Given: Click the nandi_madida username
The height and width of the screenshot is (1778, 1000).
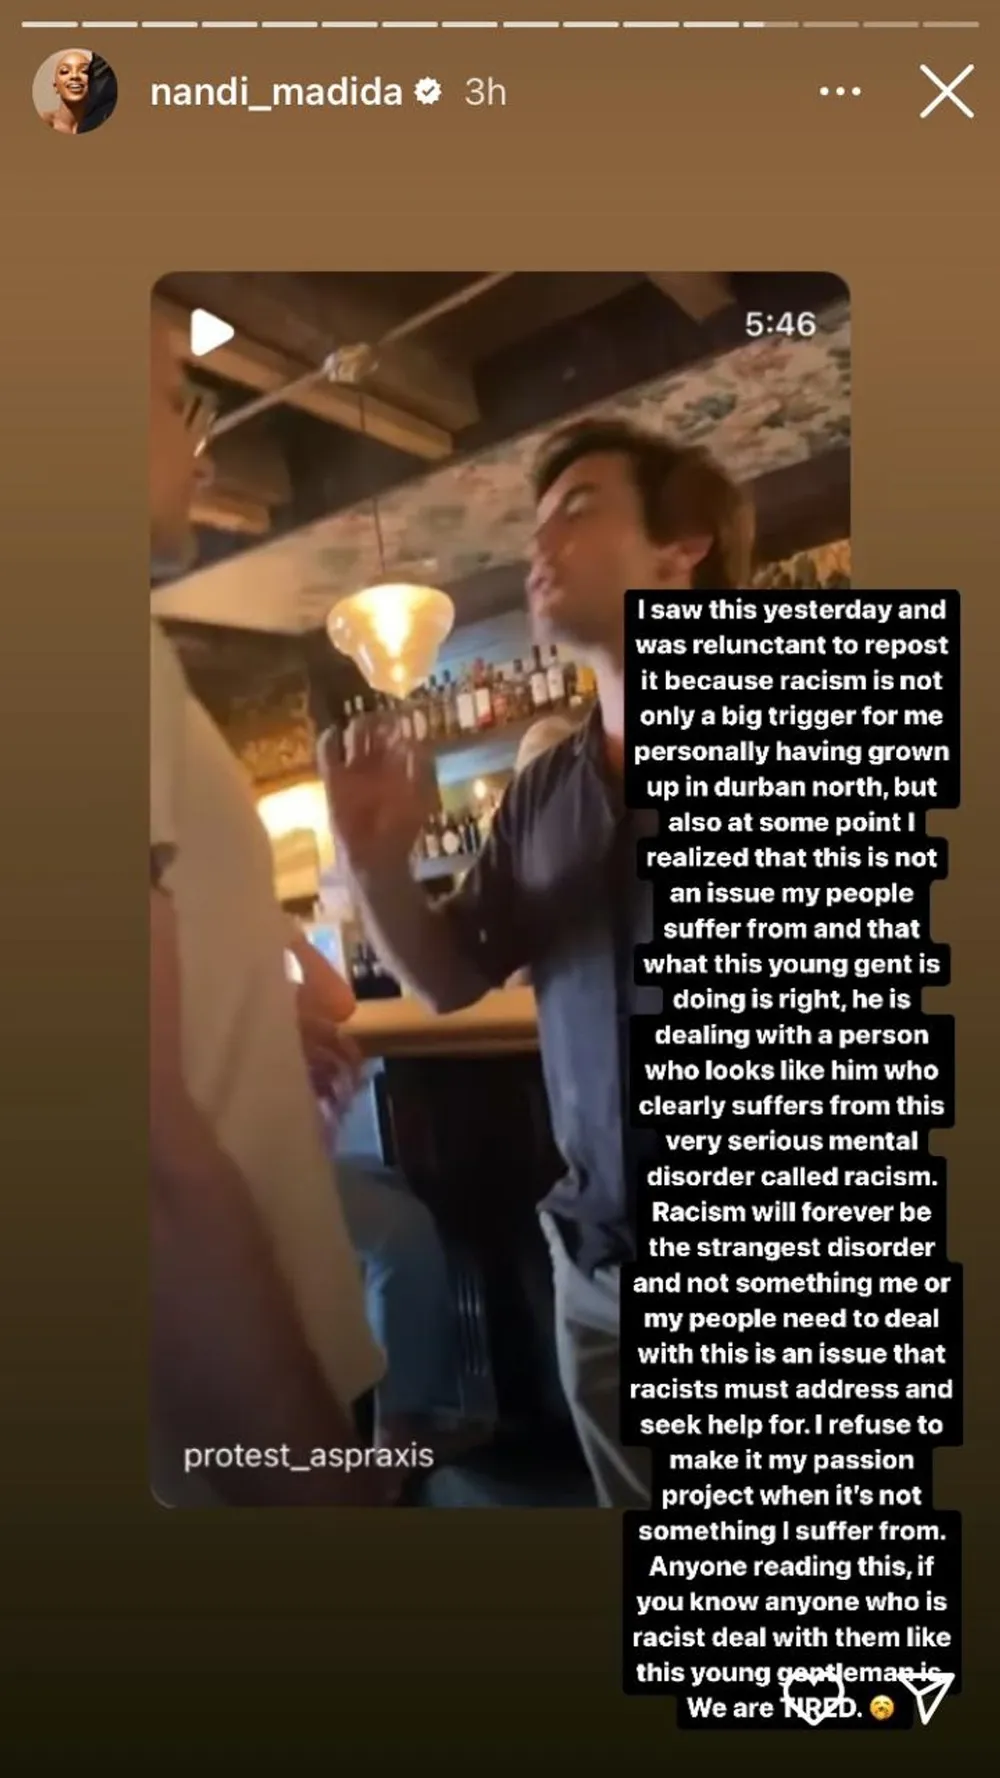Looking at the screenshot, I should (x=276, y=92).
